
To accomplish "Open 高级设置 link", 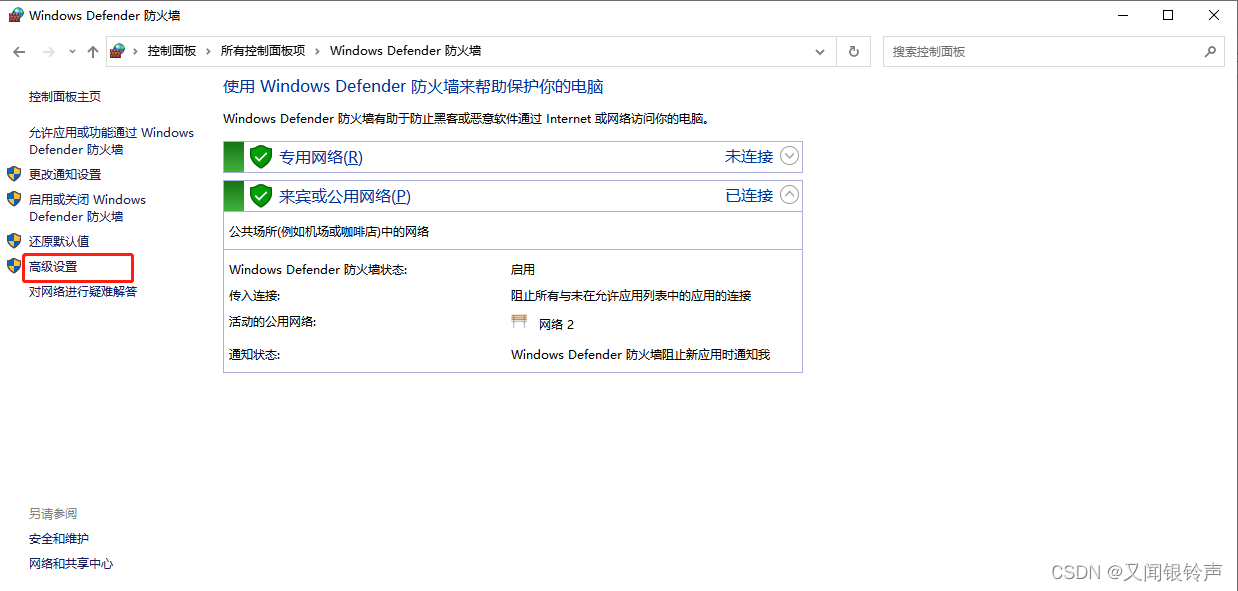I will point(53,267).
